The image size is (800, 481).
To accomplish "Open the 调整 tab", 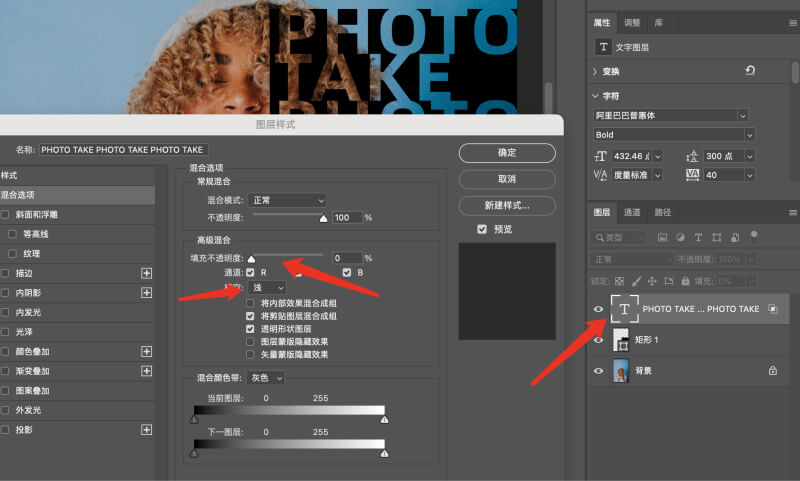I will click(632, 22).
